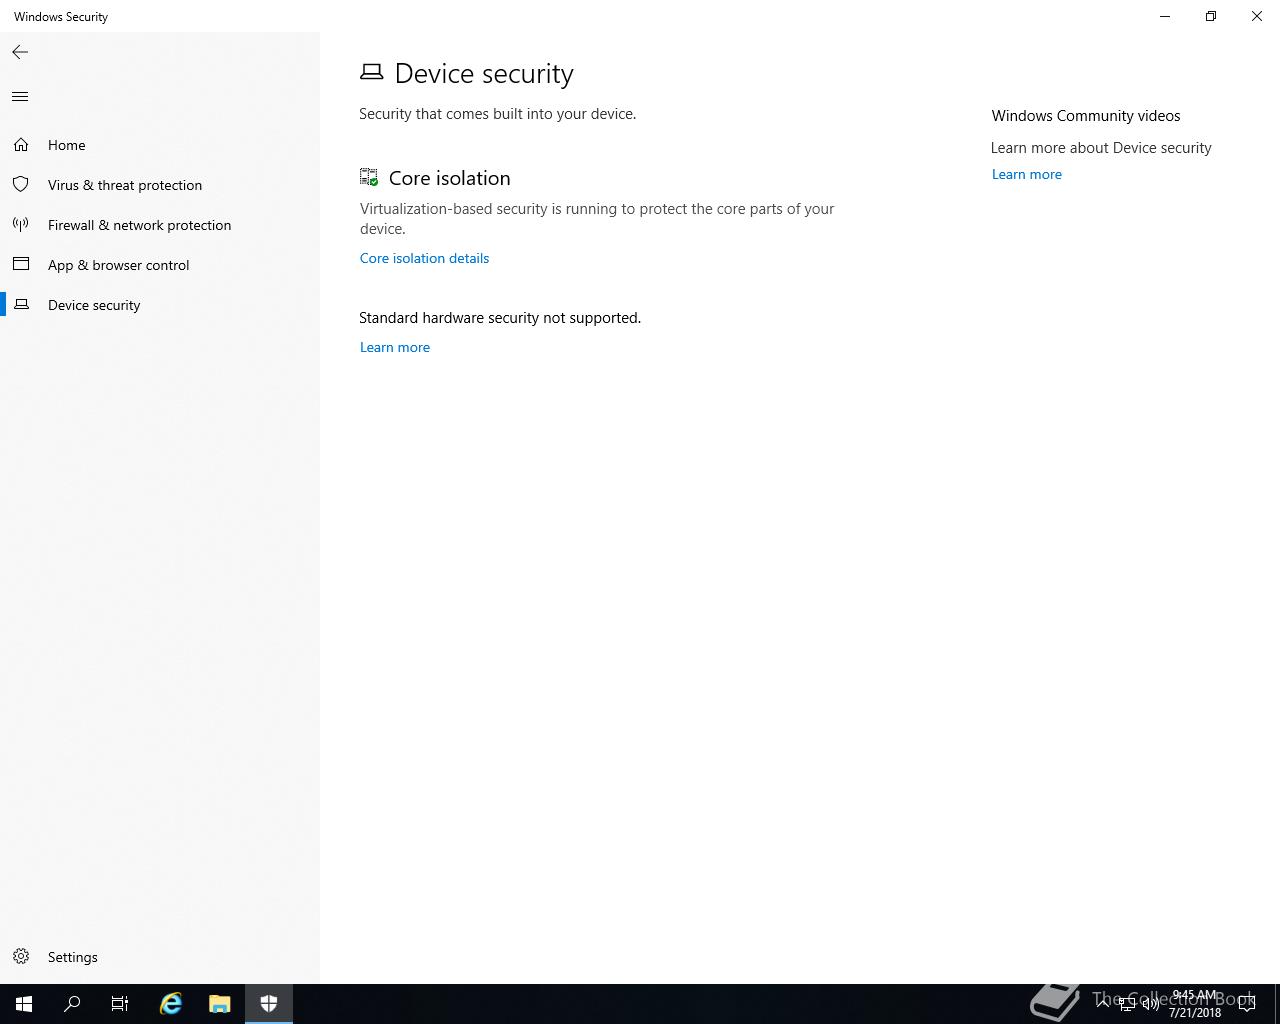Click 'Learn more about Device security' text

[x=1101, y=148]
